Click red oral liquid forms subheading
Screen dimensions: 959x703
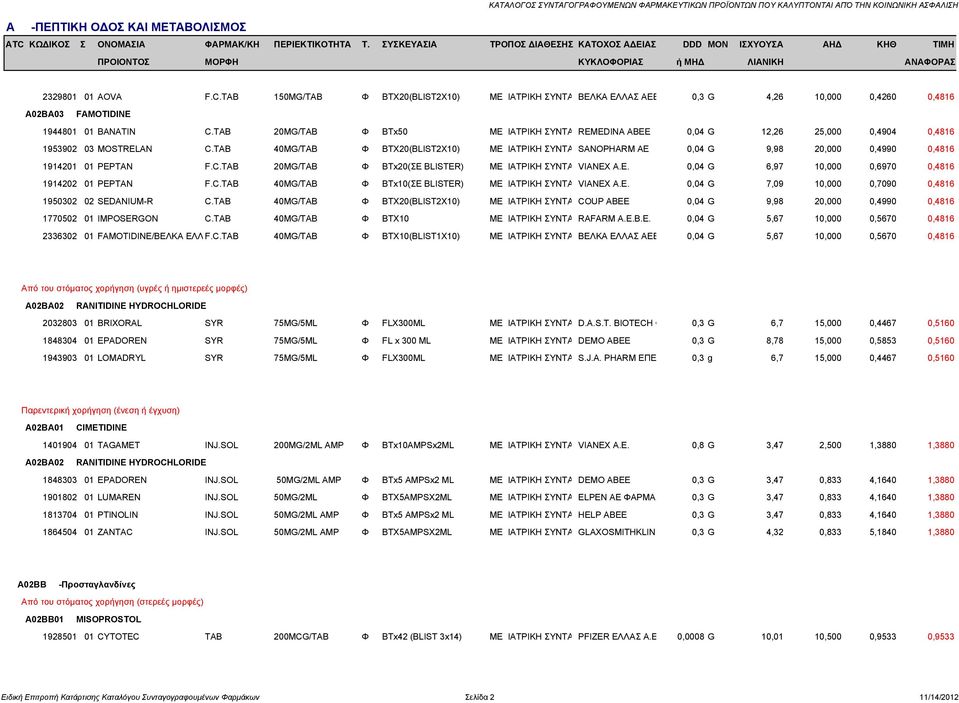pyautogui.click(x=134, y=288)
